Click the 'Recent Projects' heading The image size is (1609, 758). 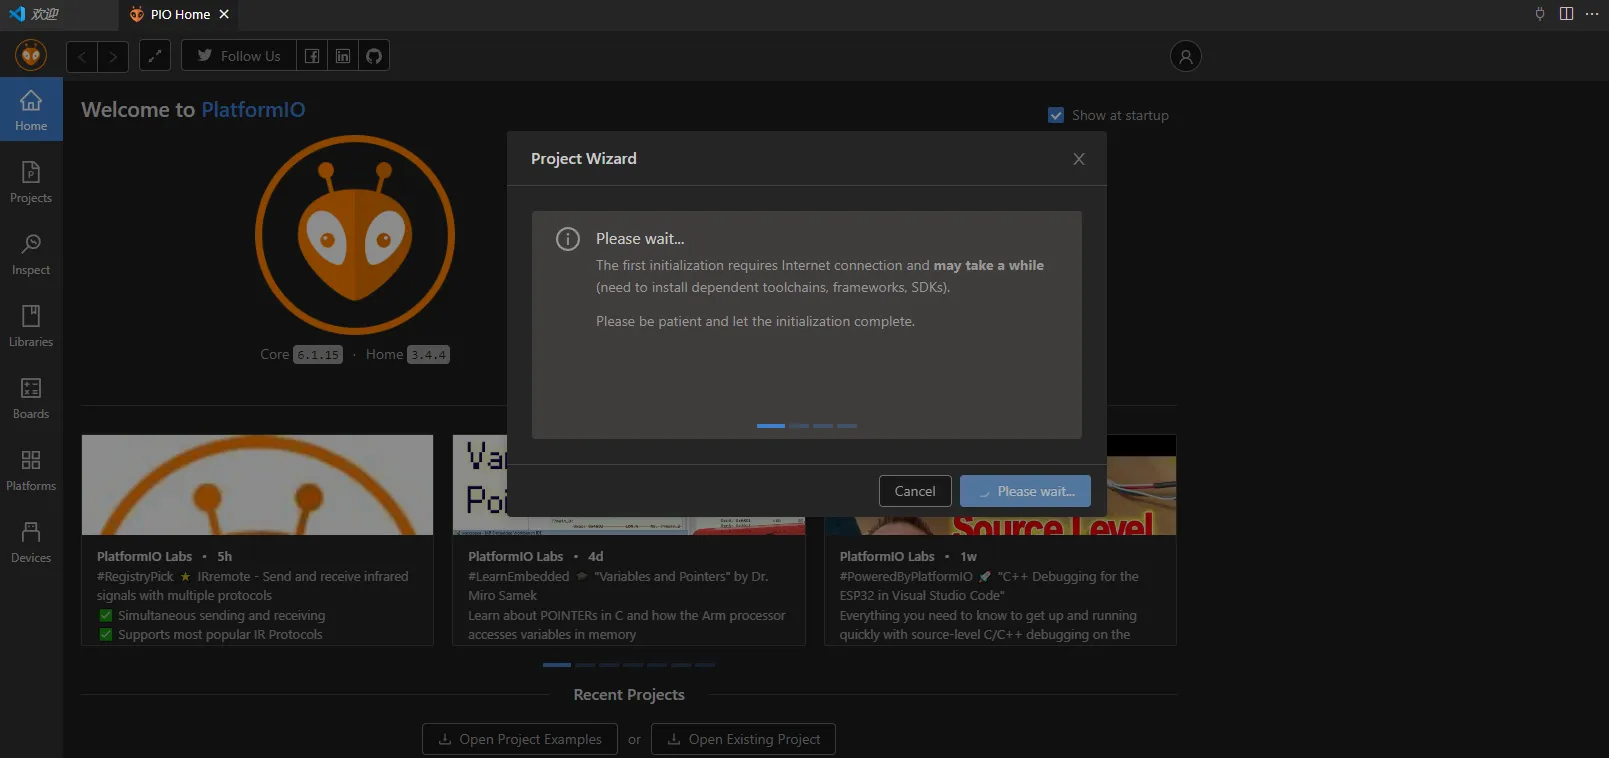(x=629, y=695)
